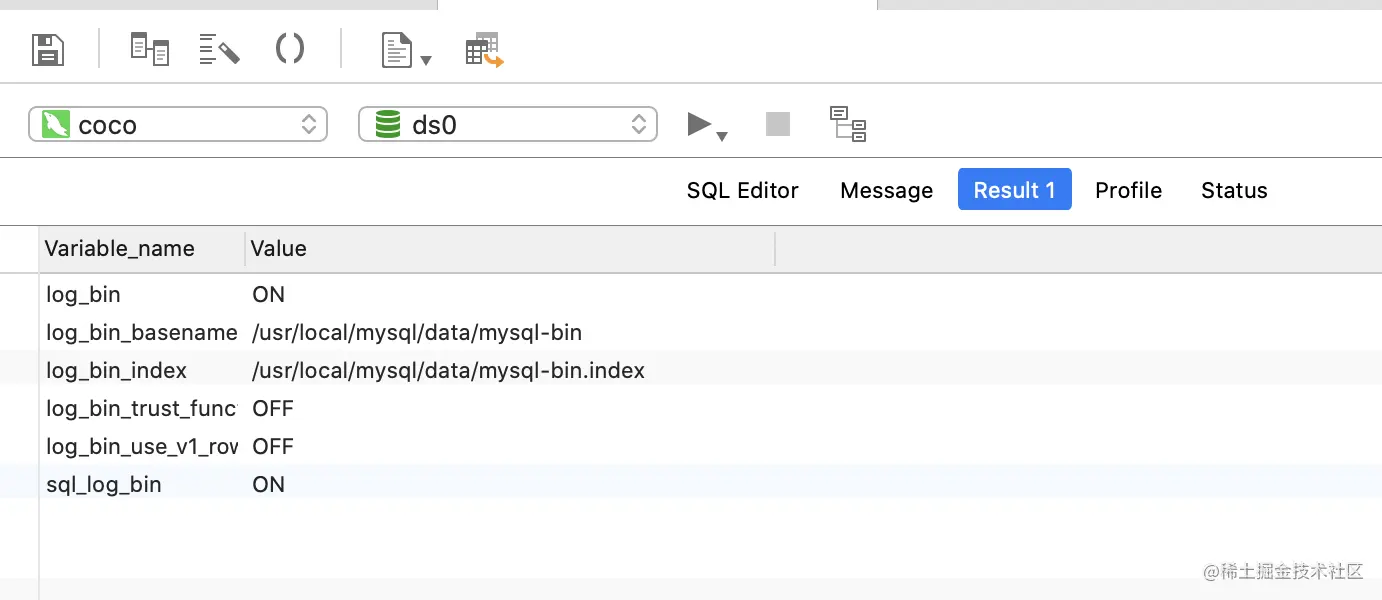
Task: Open the Message tab
Action: (886, 190)
